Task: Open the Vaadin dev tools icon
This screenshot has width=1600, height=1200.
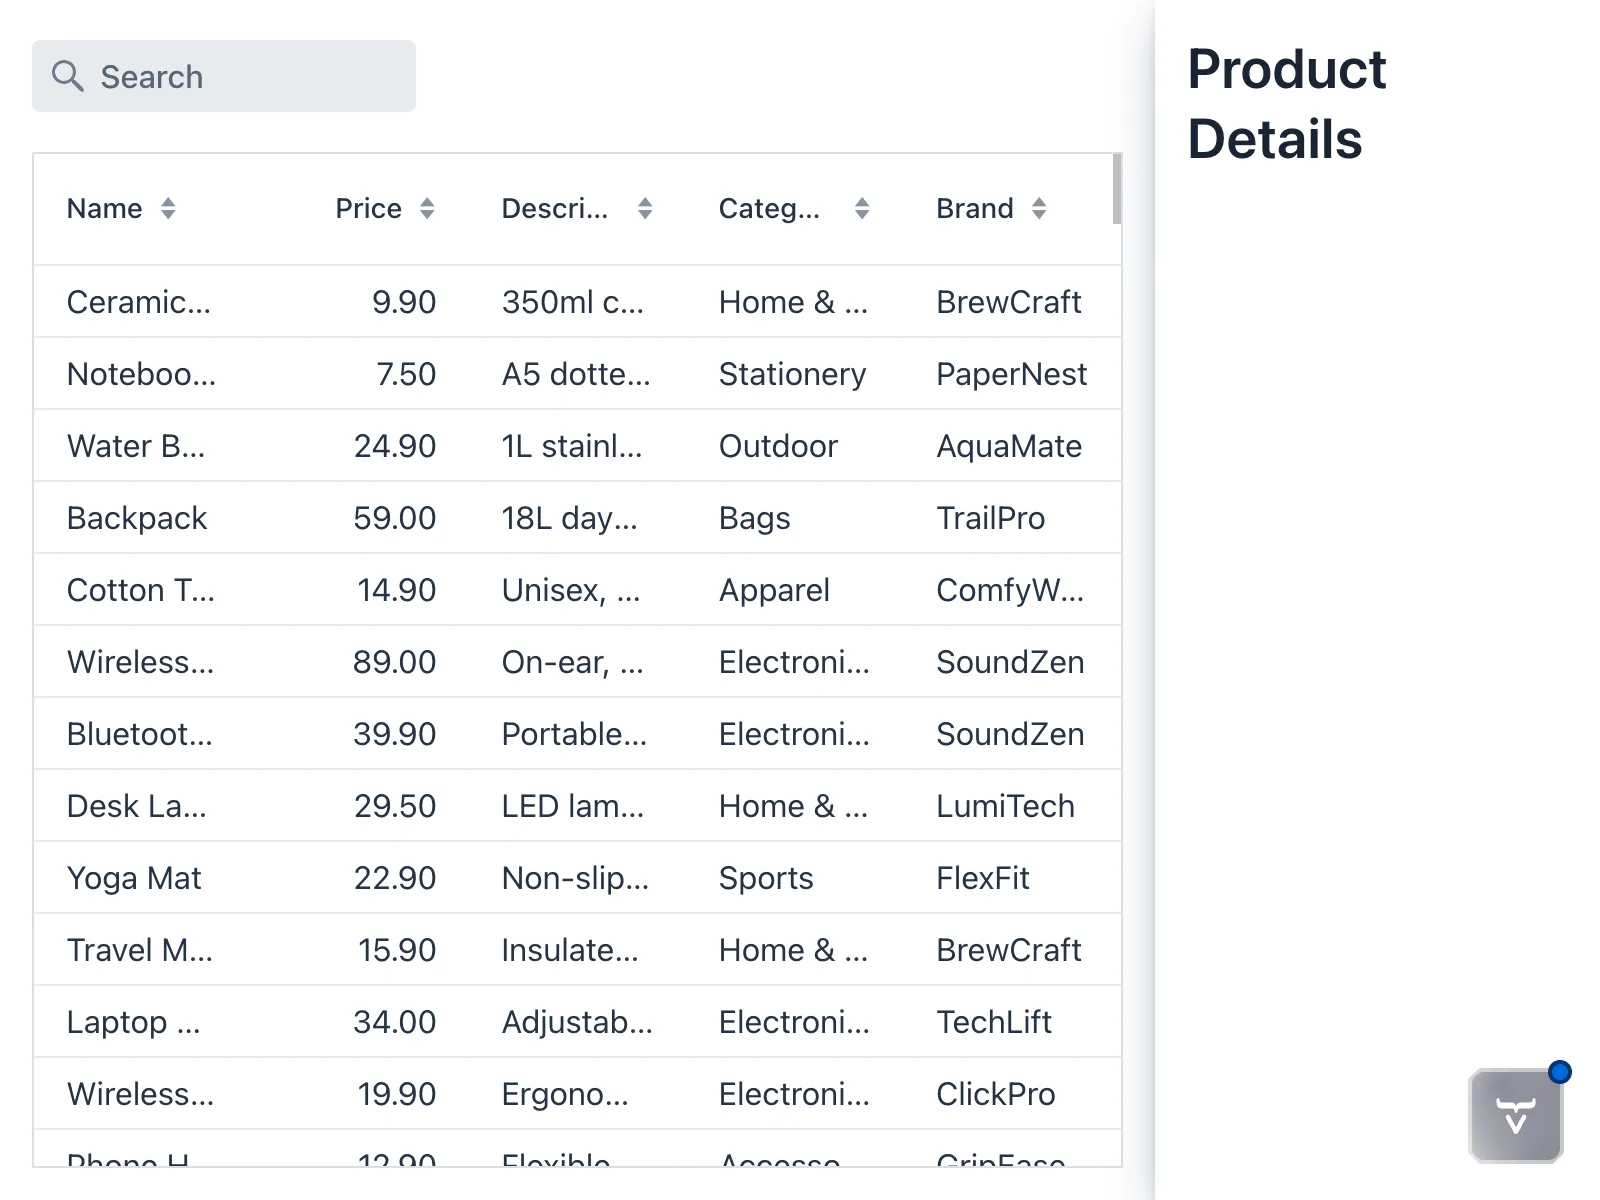Action: coord(1515,1115)
